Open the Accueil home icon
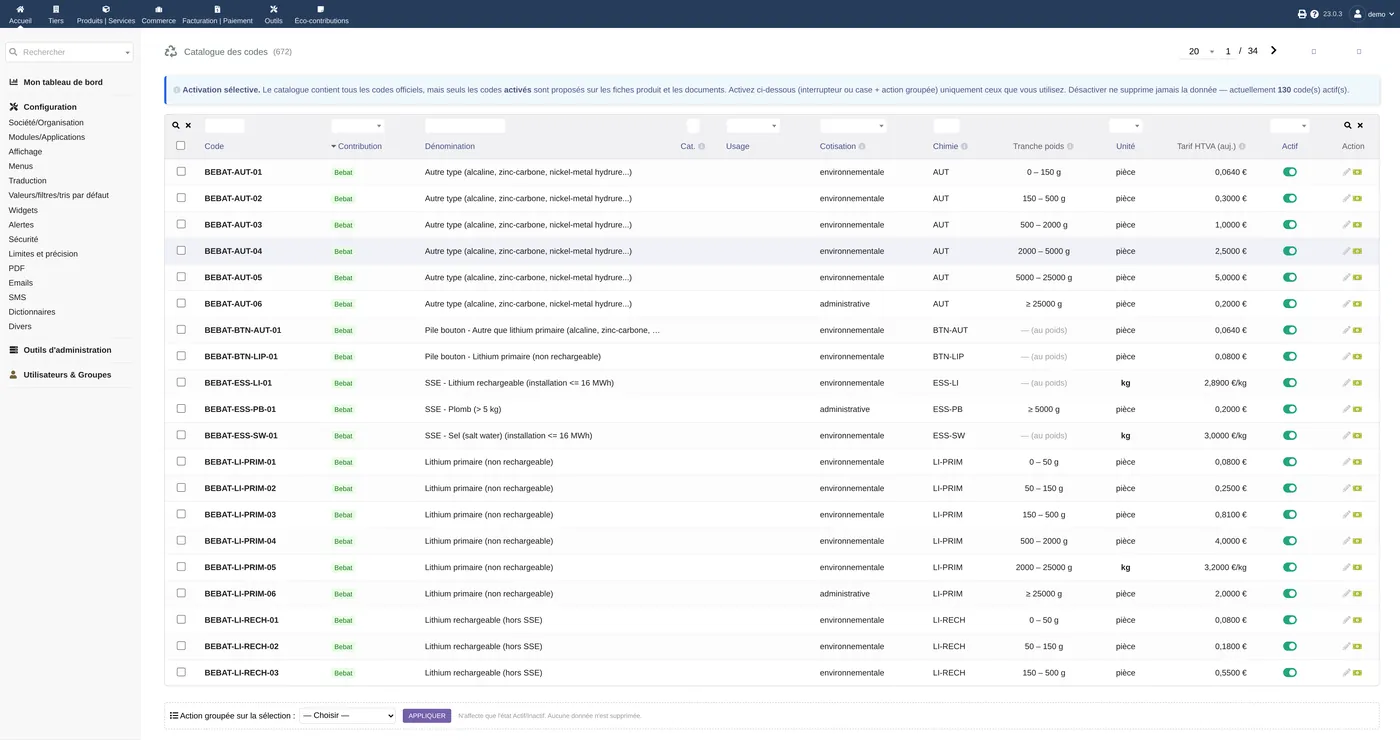Screen dimensions: 1400x740 pyautogui.click(x=20, y=9)
